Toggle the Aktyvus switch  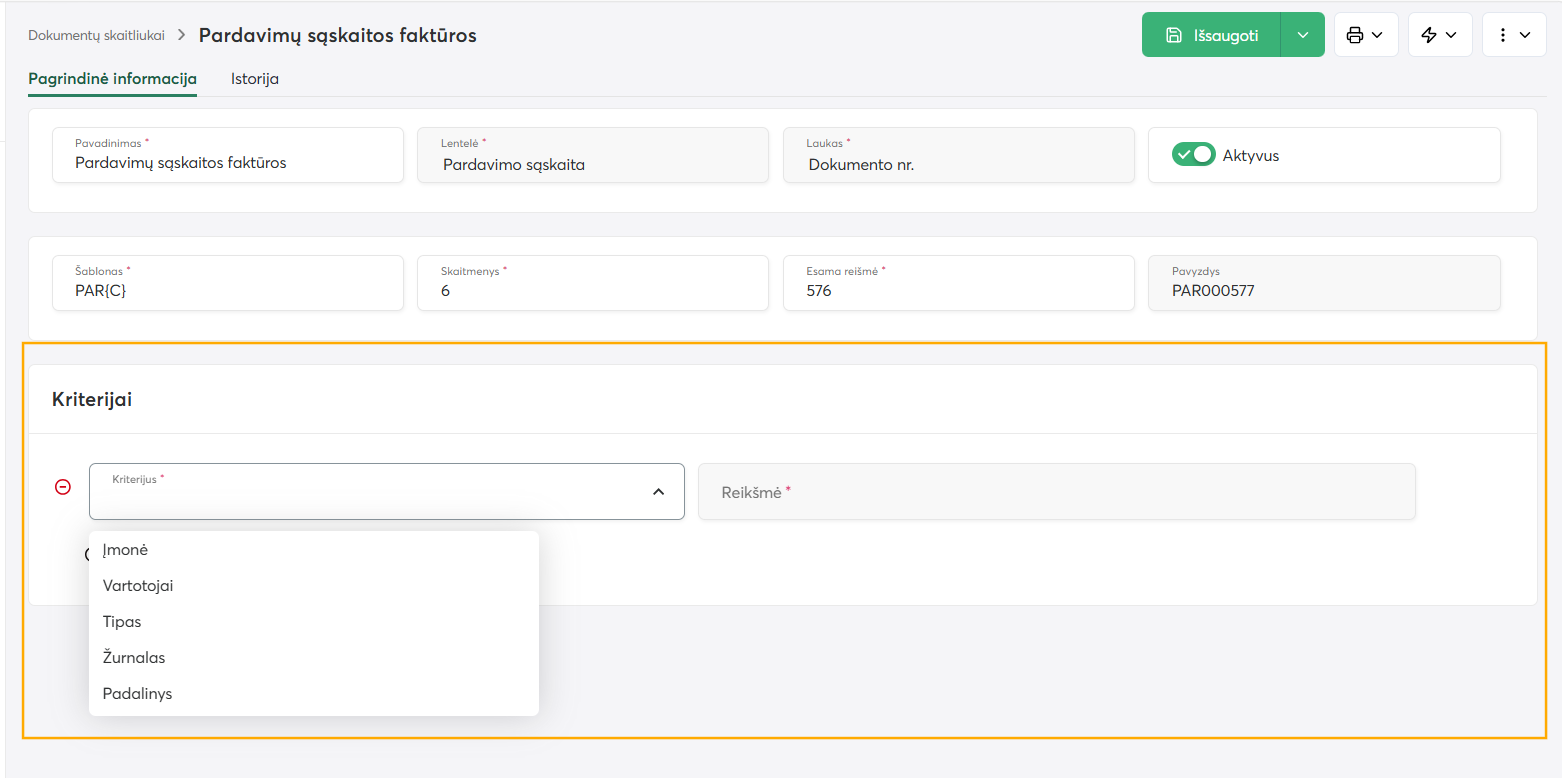(1193, 155)
